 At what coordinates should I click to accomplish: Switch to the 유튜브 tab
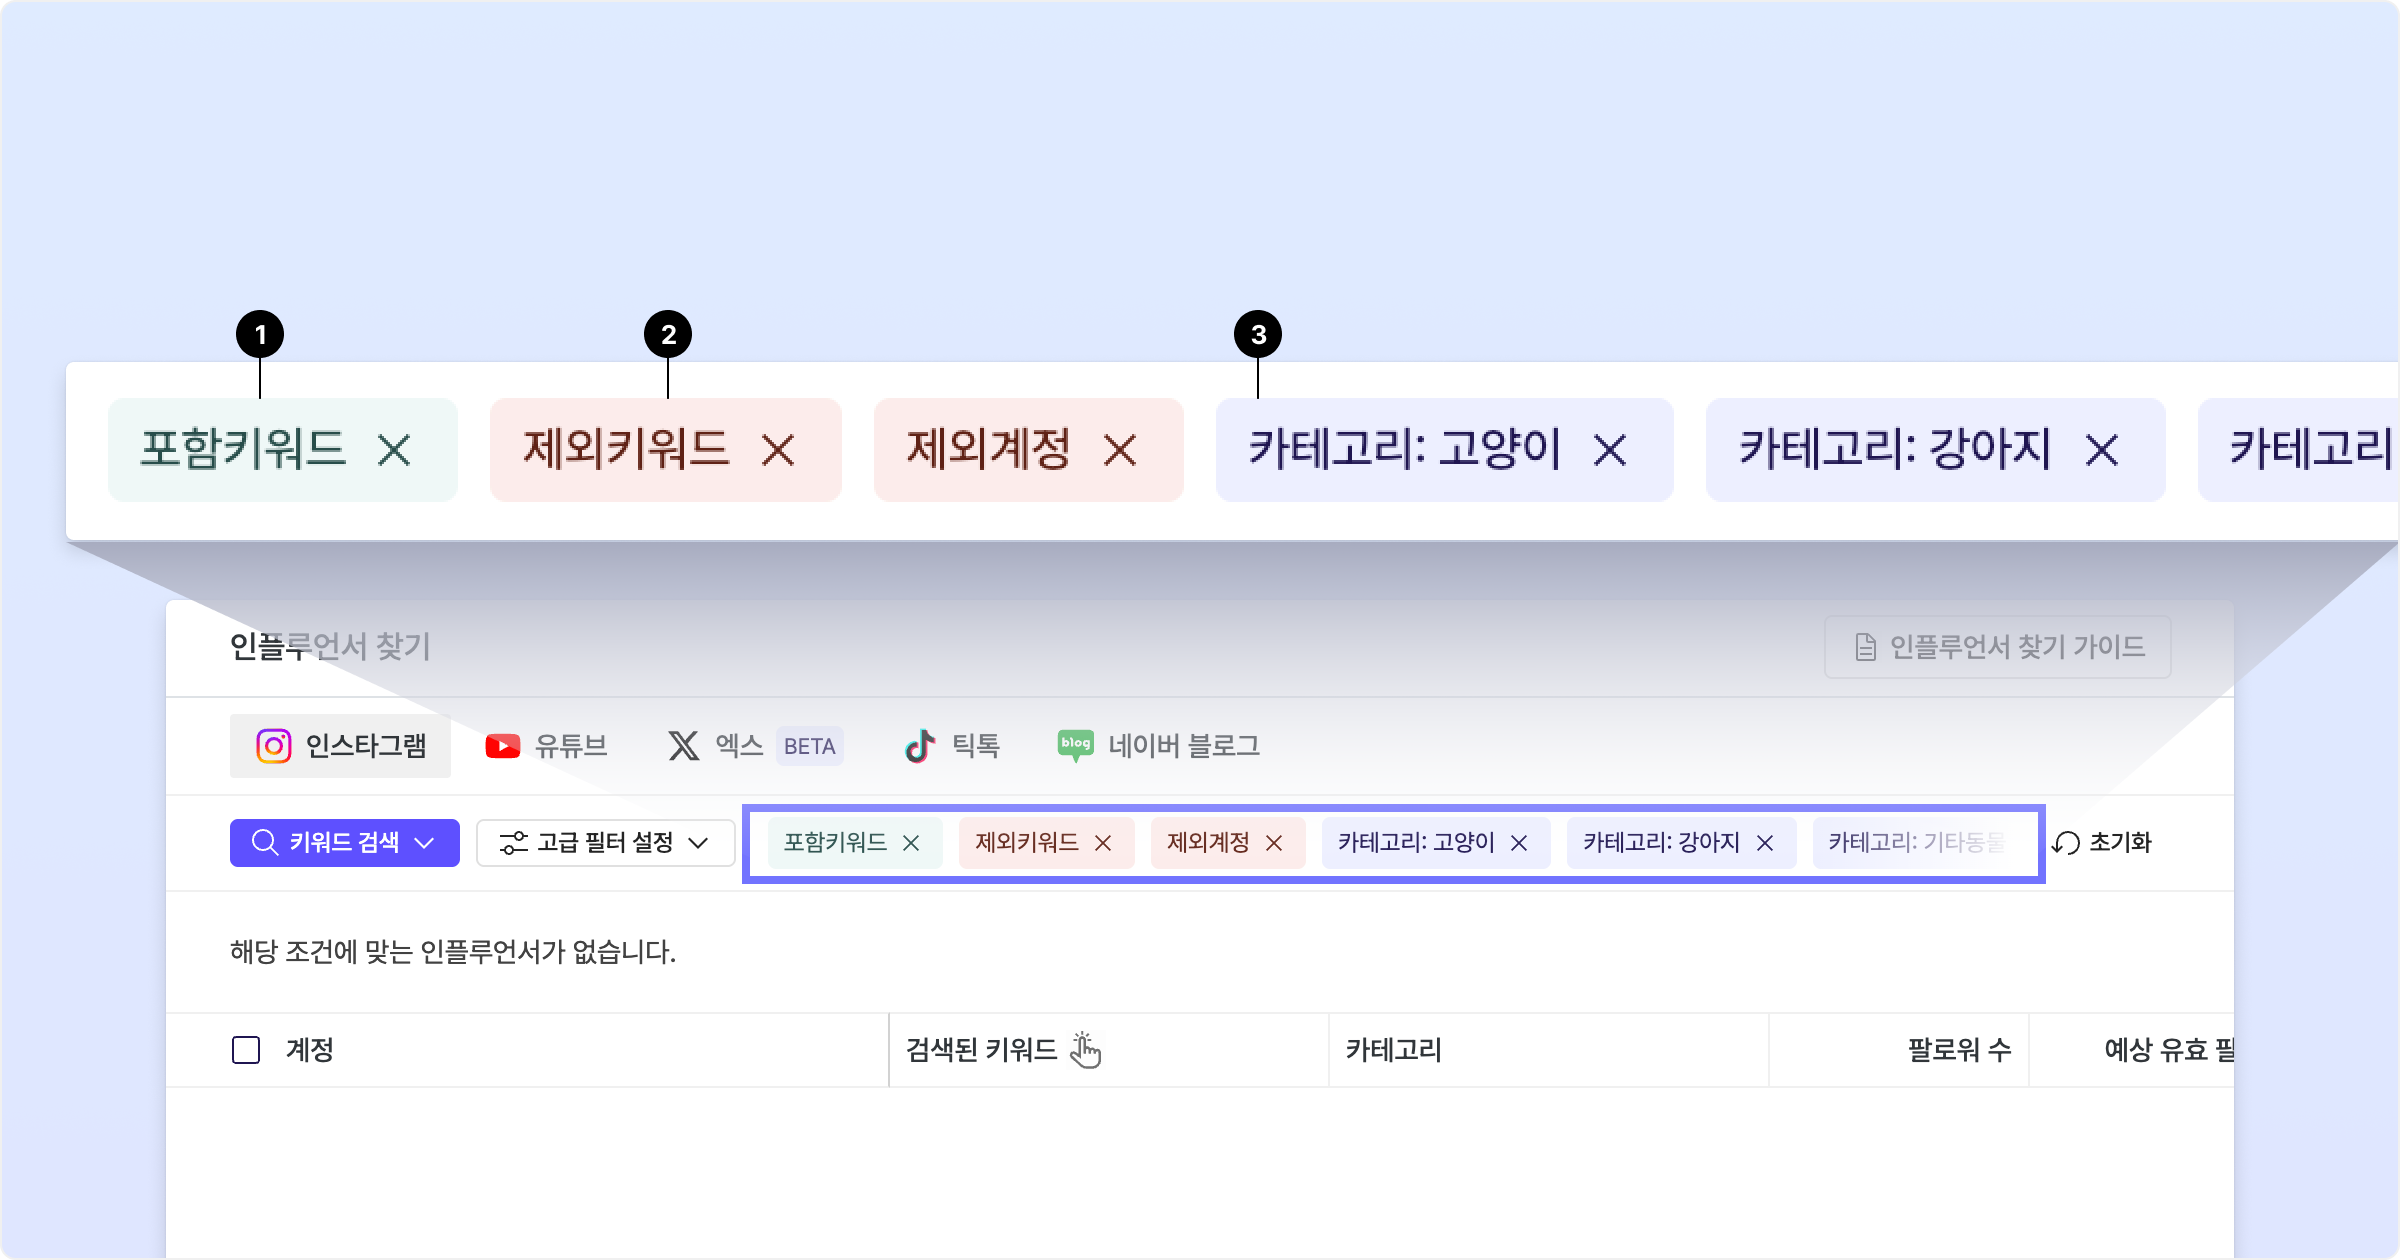(546, 746)
